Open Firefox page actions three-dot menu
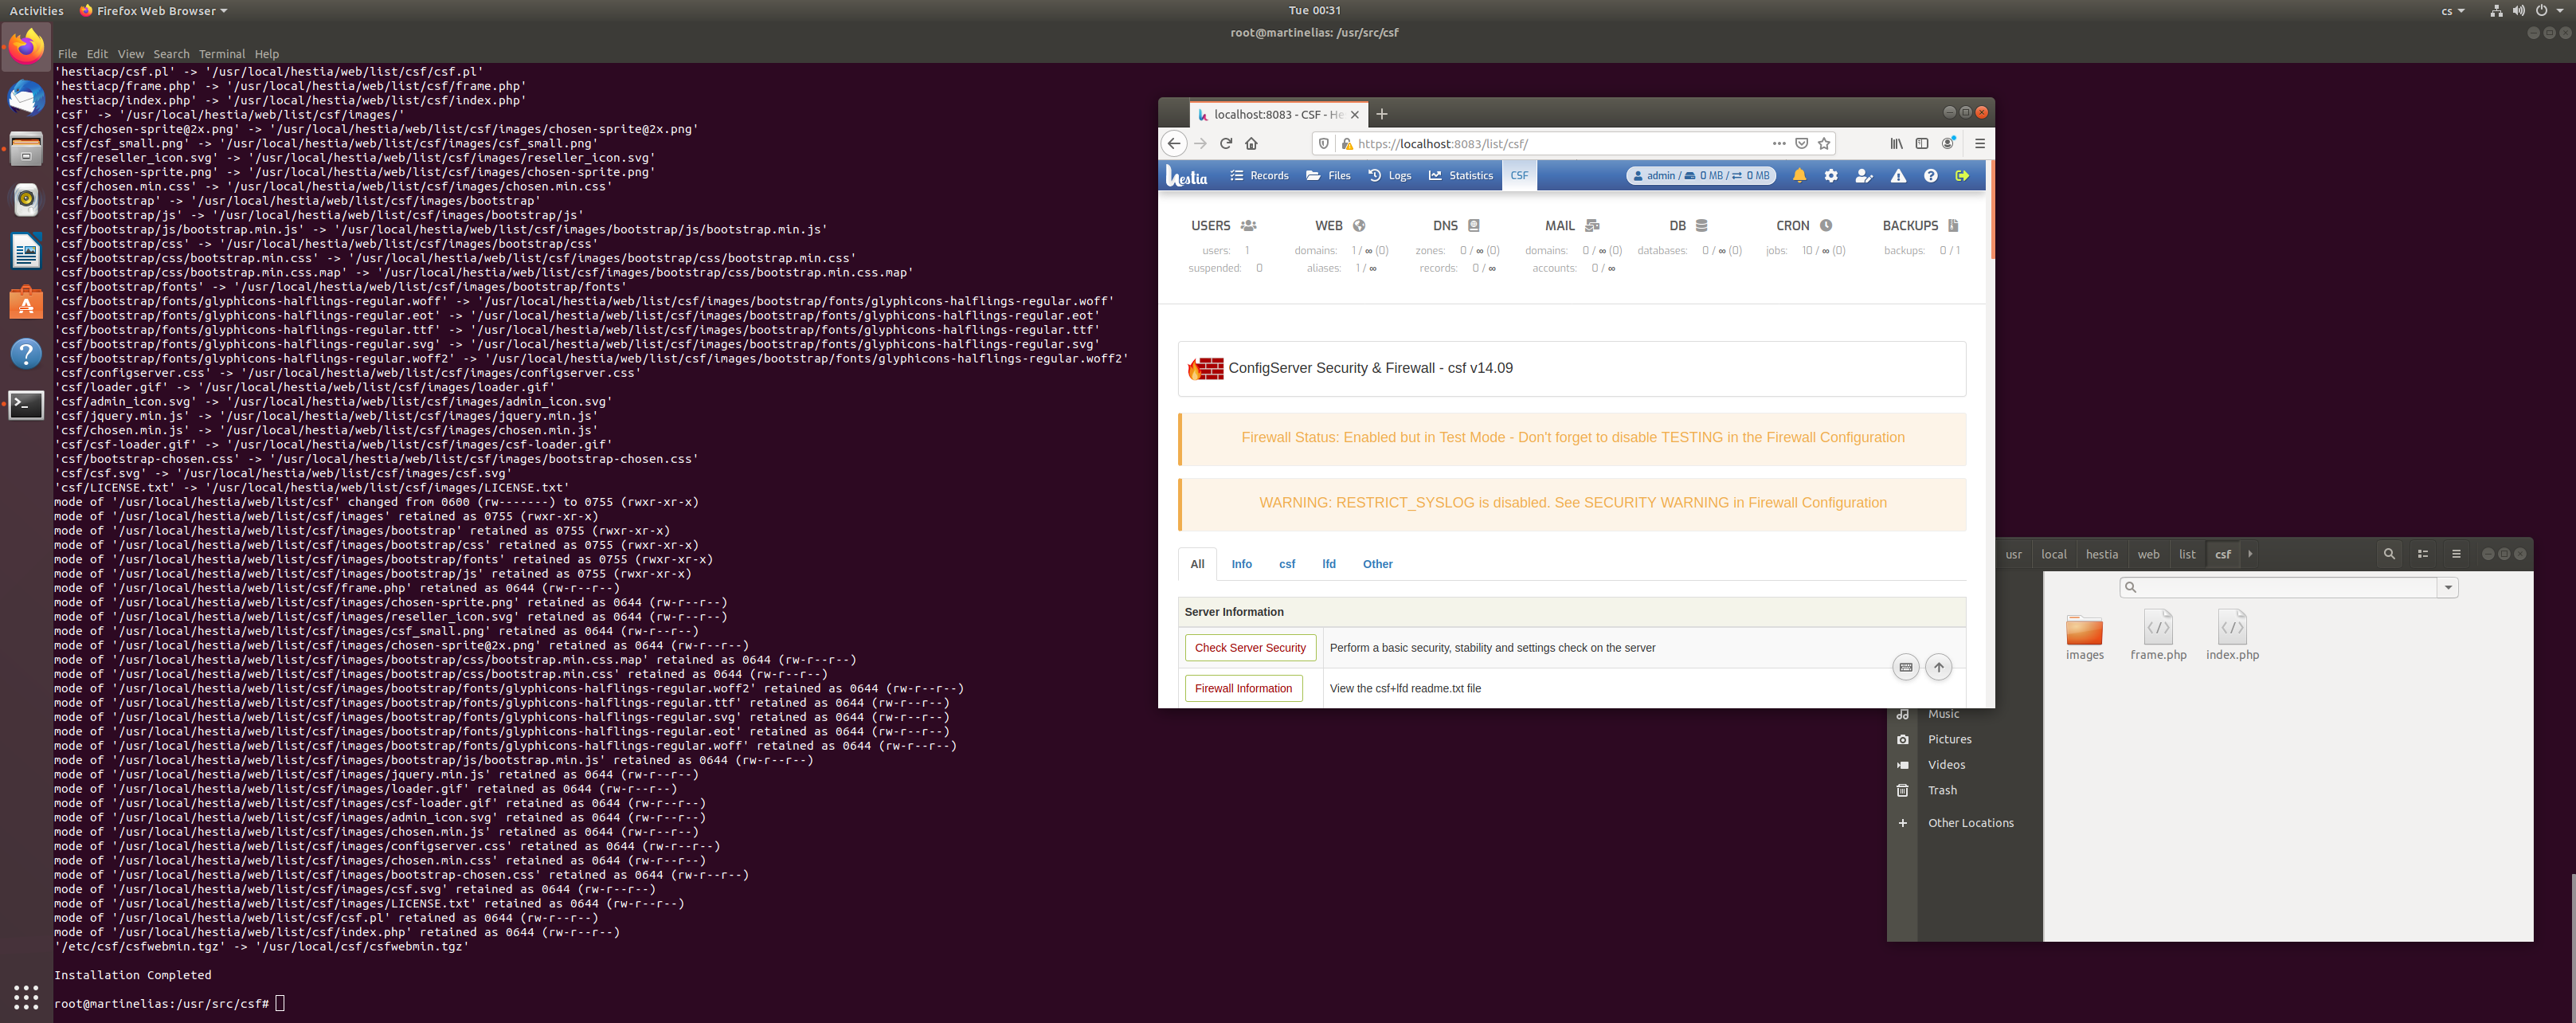This screenshot has width=2576, height=1023. click(1779, 144)
